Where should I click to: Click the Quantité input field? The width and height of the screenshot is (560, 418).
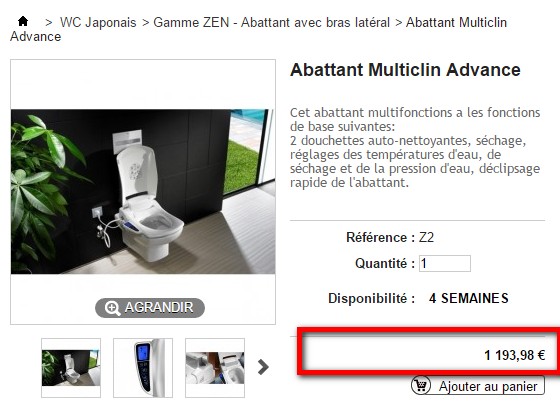(x=445, y=264)
